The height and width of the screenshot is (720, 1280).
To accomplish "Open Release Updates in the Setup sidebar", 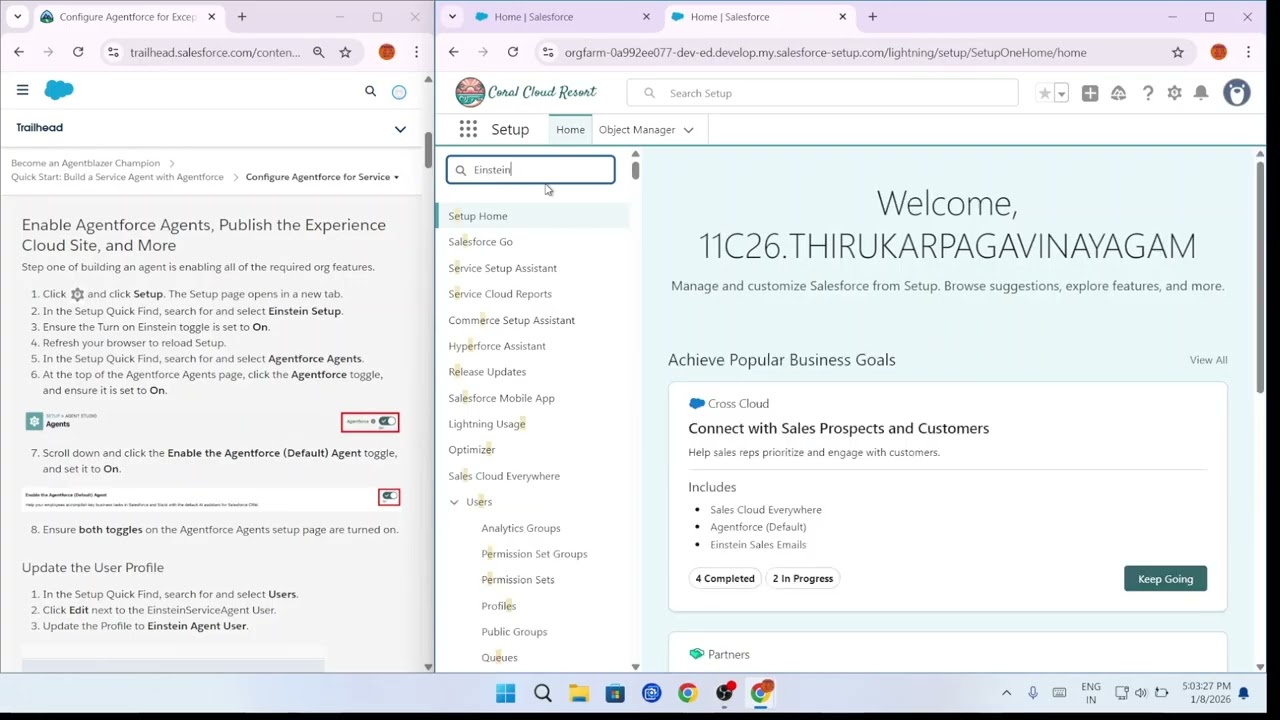I will tap(487, 372).
